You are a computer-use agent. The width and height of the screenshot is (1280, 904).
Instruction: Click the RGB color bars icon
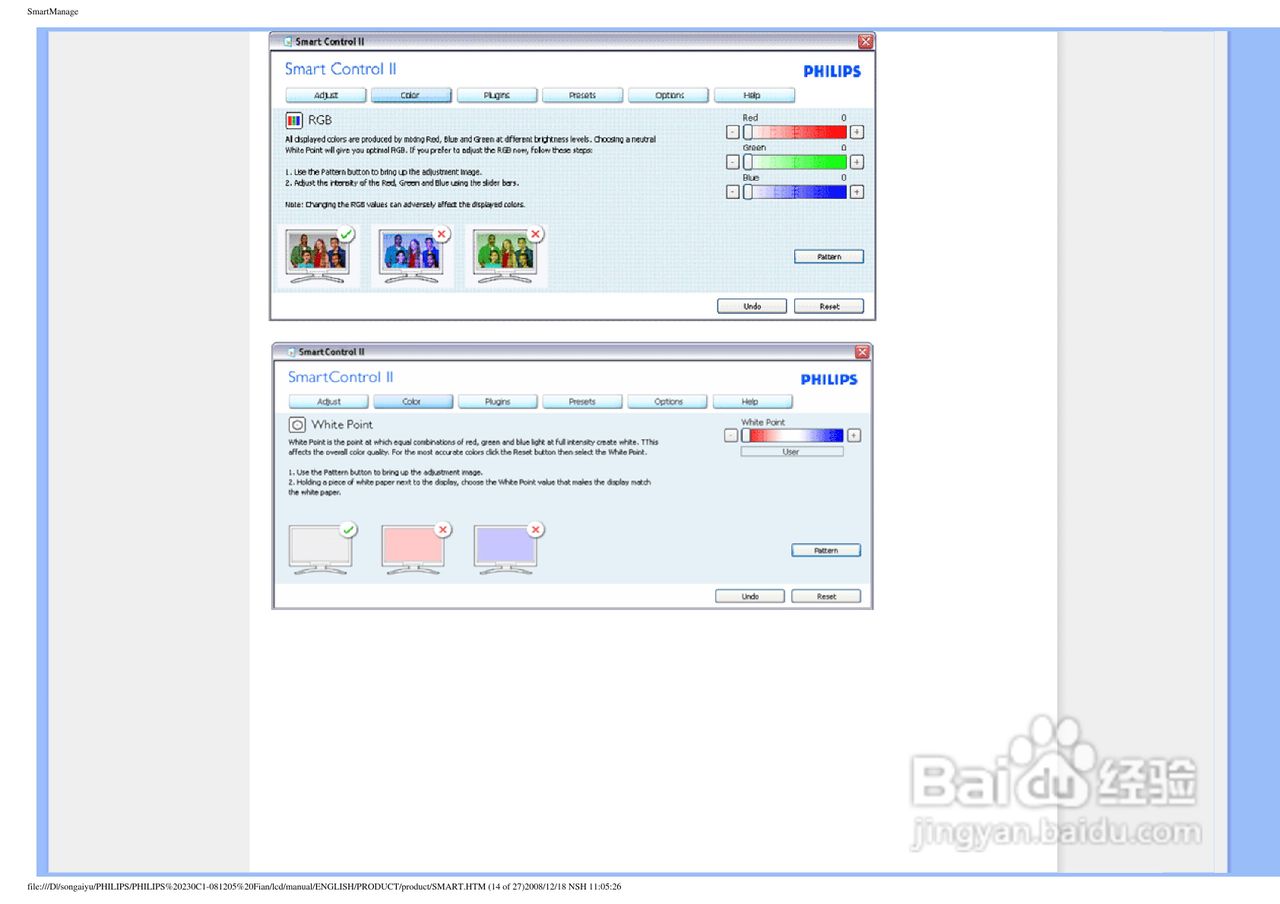295,120
